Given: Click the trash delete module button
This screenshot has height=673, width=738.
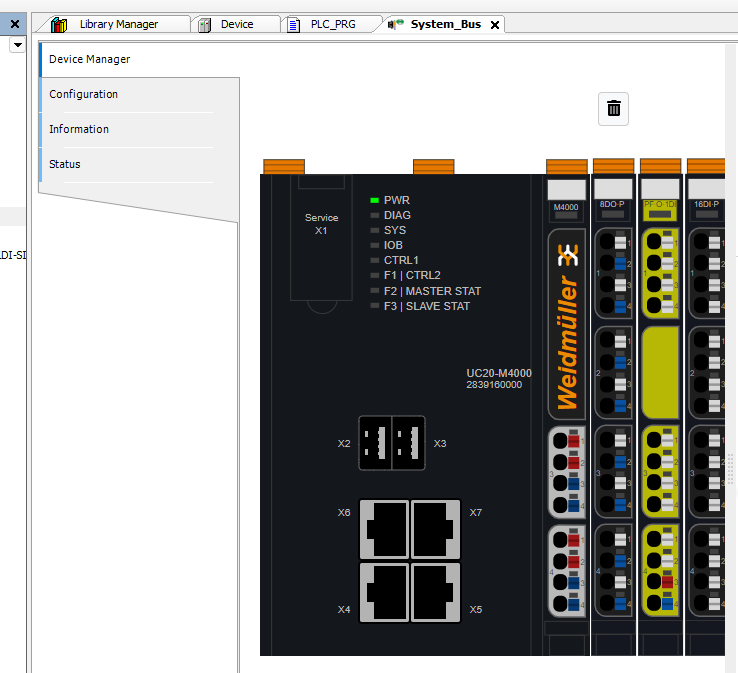Looking at the screenshot, I should point(613,109).
